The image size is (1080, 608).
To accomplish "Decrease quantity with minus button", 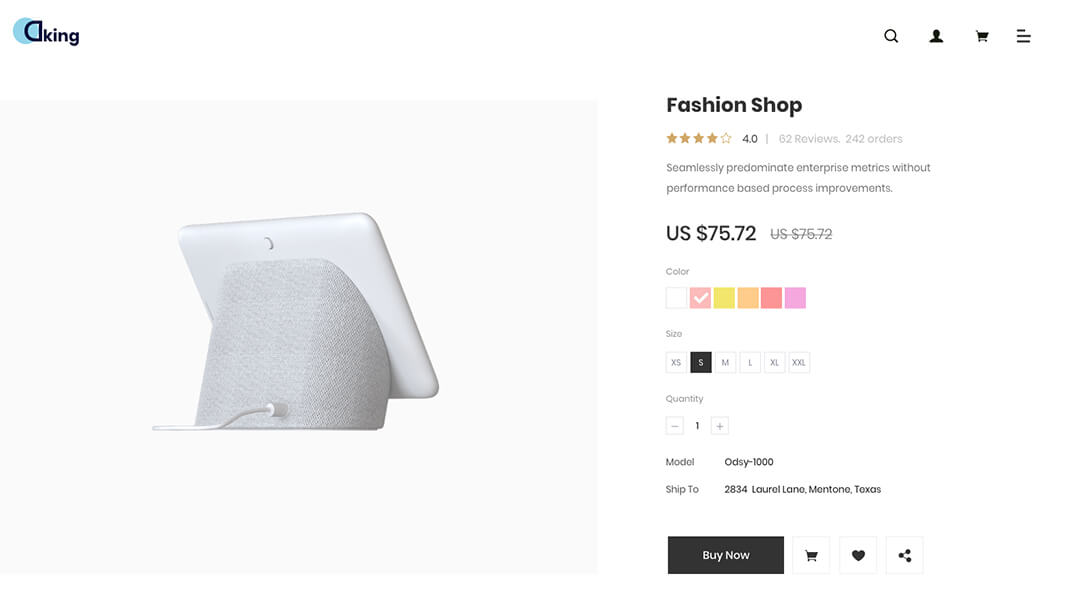I will point(675,426).
